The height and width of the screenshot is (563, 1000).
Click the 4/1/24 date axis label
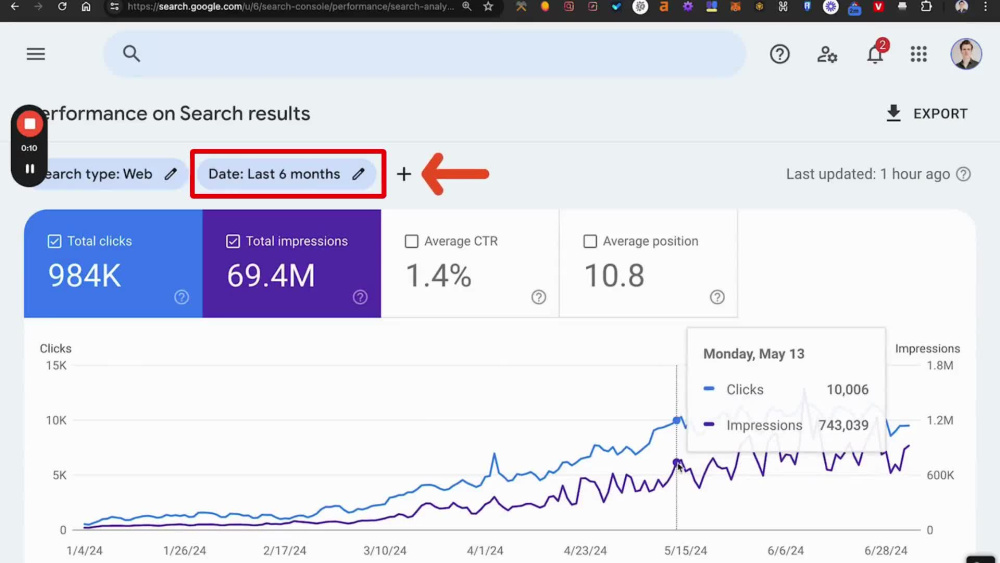485,550
